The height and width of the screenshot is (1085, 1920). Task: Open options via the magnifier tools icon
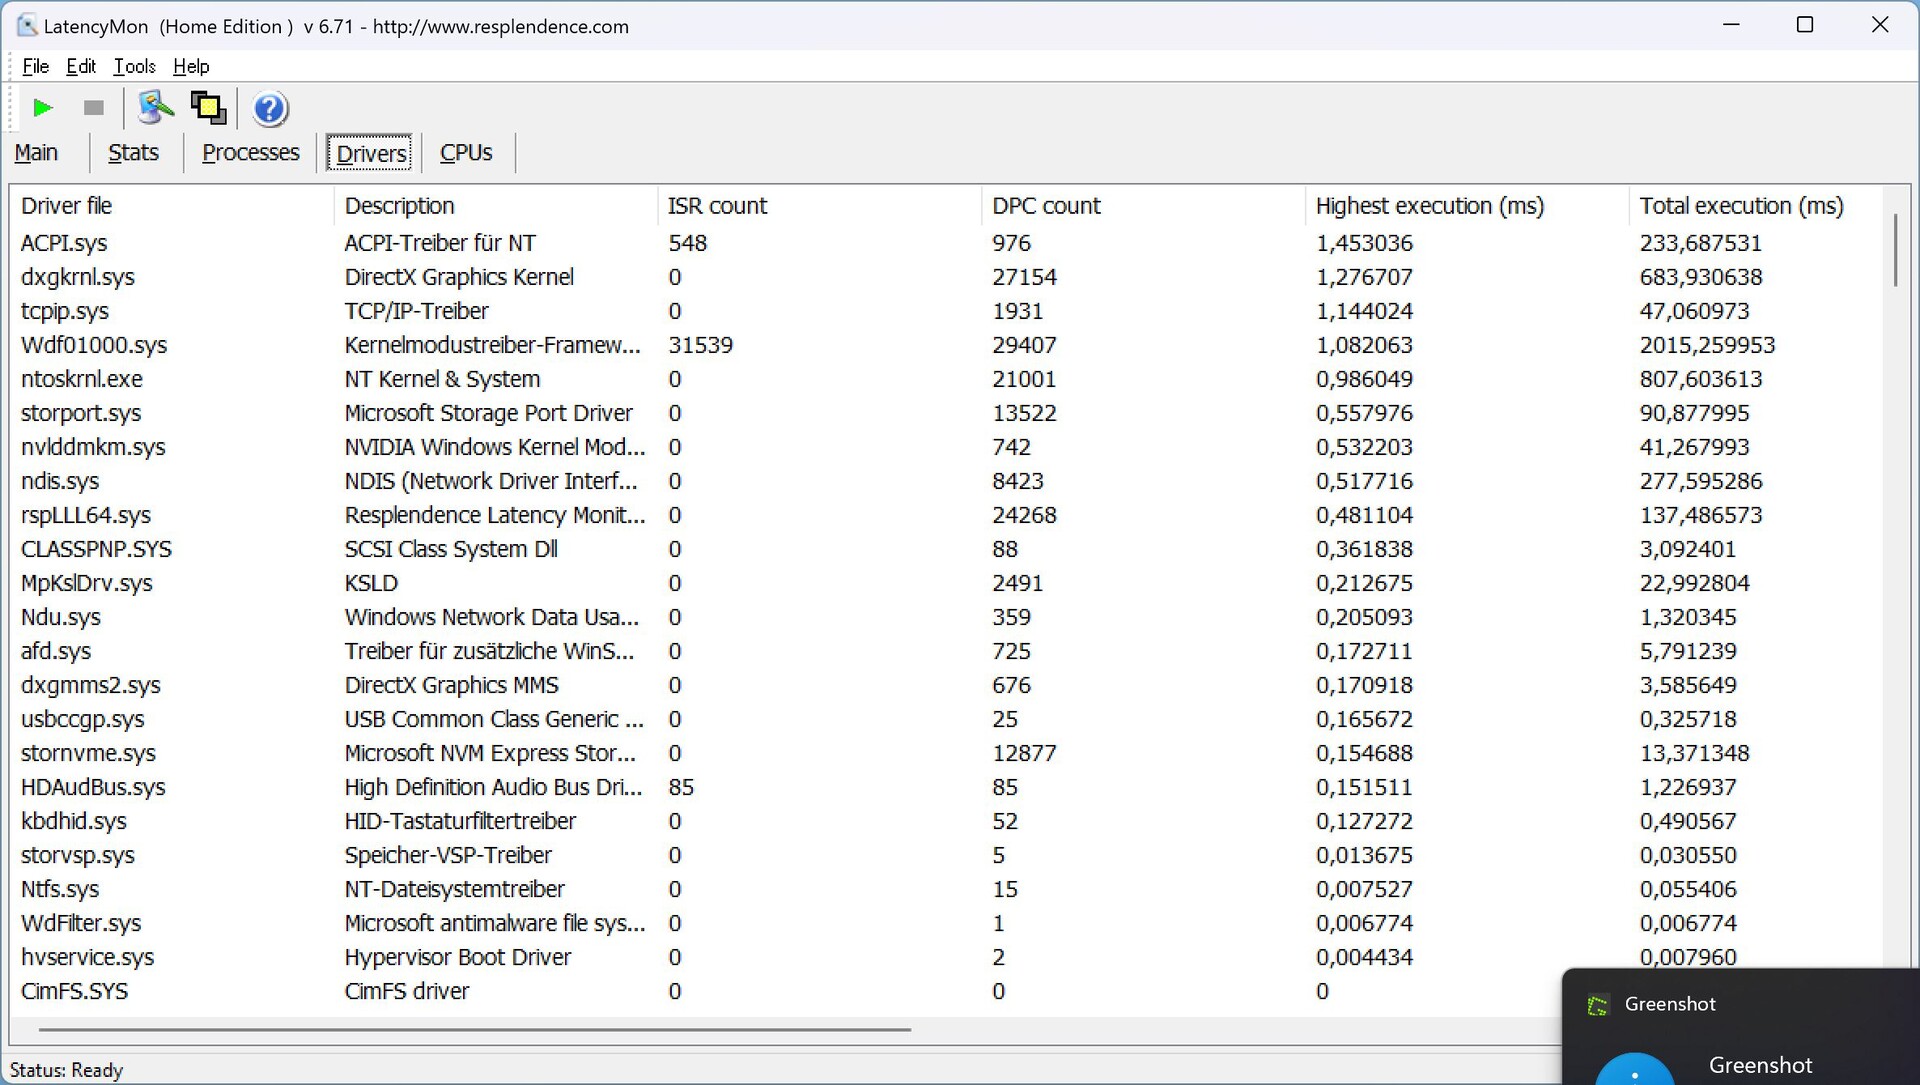(x=155, y=108)
